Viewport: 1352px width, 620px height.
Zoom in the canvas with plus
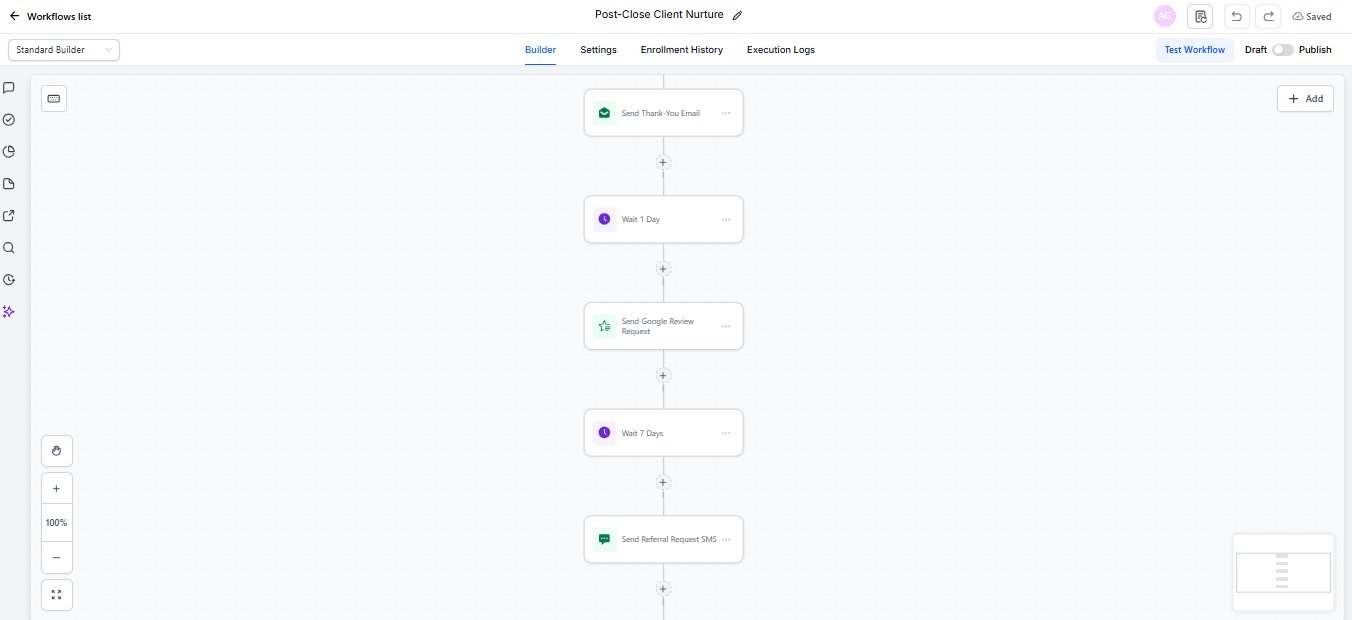pyautogui.click(x=57, y=489)
